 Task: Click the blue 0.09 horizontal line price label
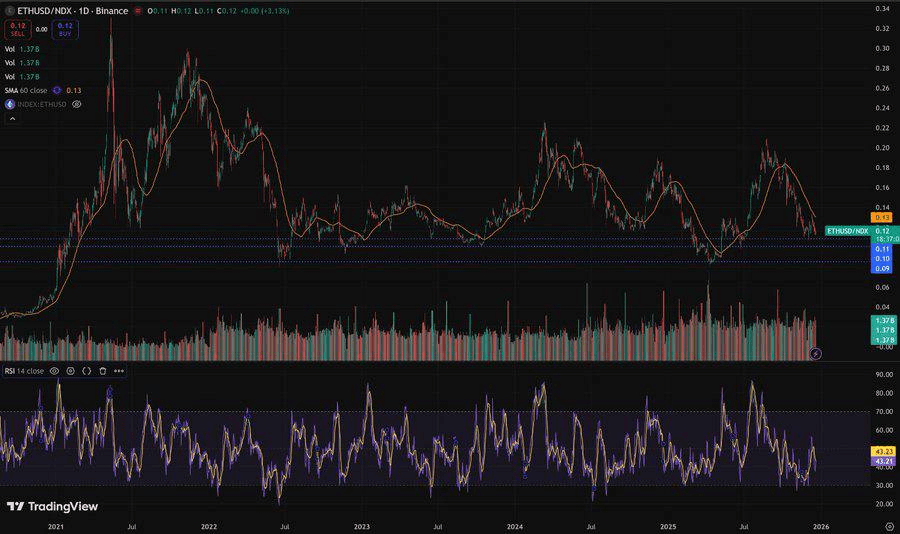tap(882, 269)
